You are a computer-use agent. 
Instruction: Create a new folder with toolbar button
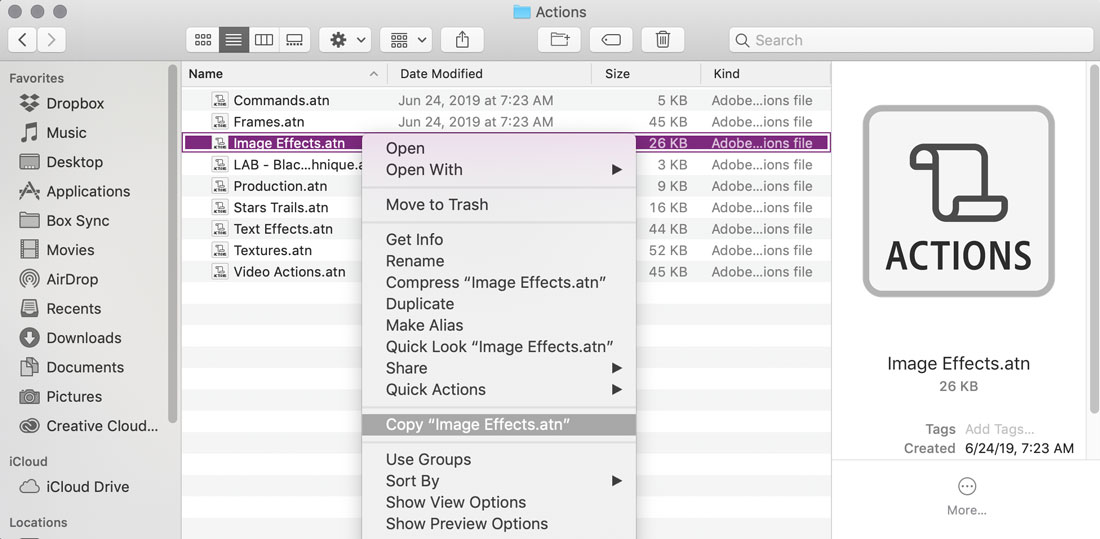(x=559, y=40)
